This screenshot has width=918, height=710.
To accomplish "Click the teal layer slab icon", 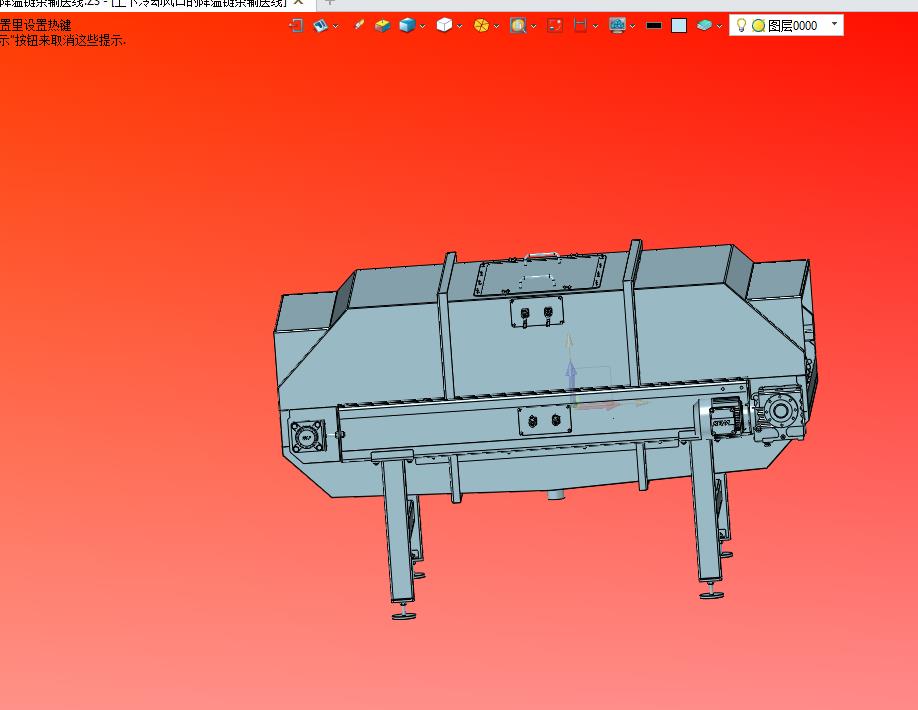I will pos(704,25).
